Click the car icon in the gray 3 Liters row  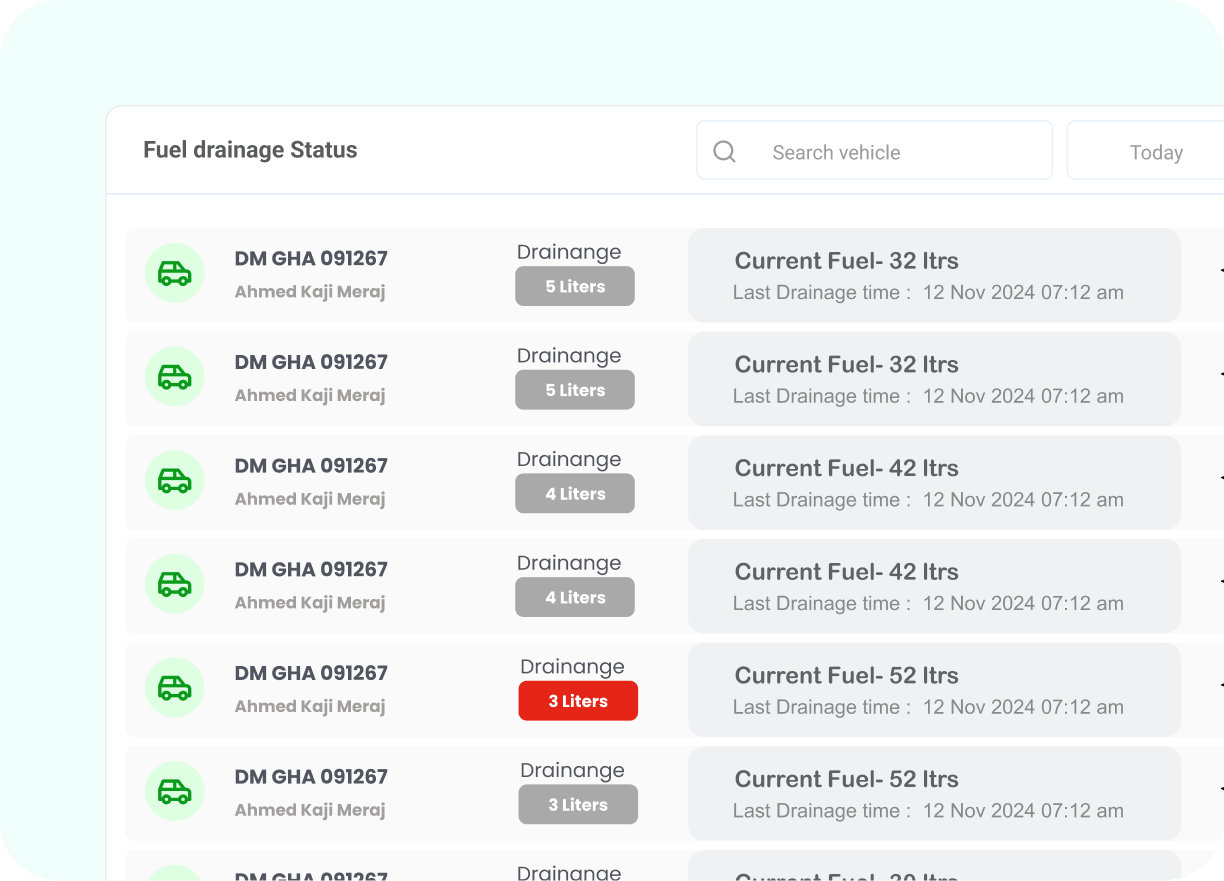coord(175,792)
